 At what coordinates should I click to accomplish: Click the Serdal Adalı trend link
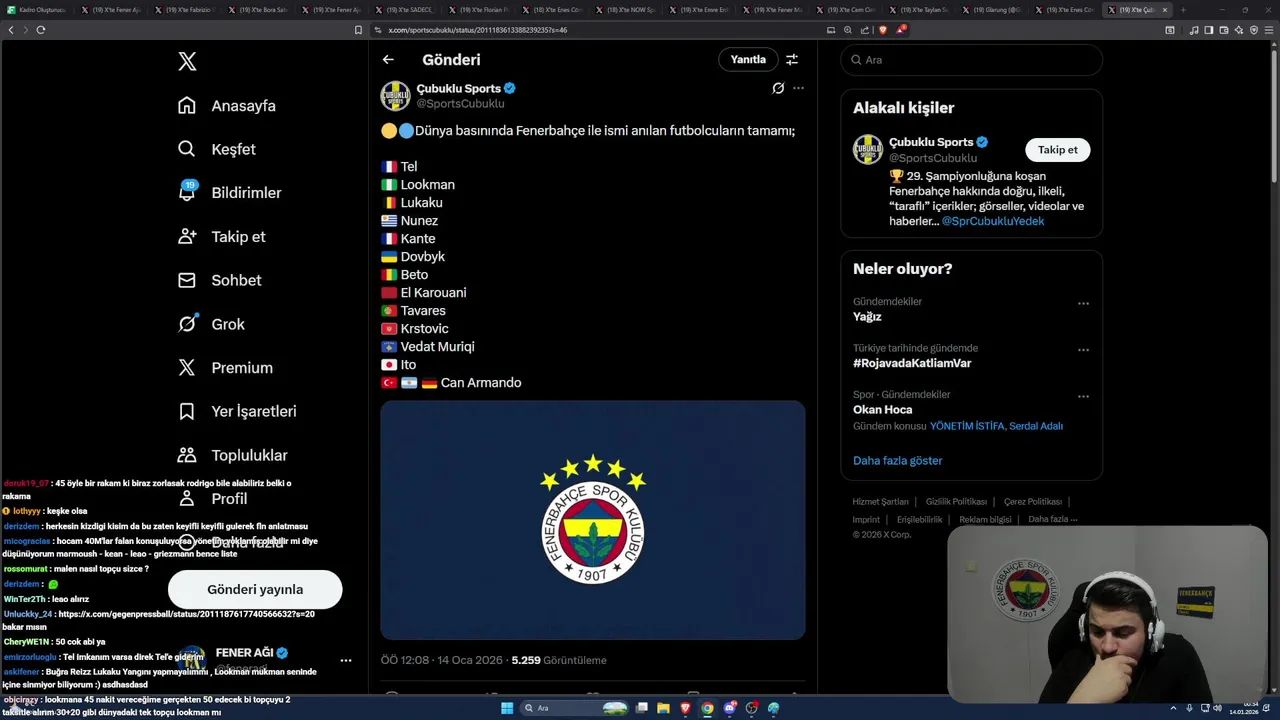pyautogui.click(x=1036, y=426)
